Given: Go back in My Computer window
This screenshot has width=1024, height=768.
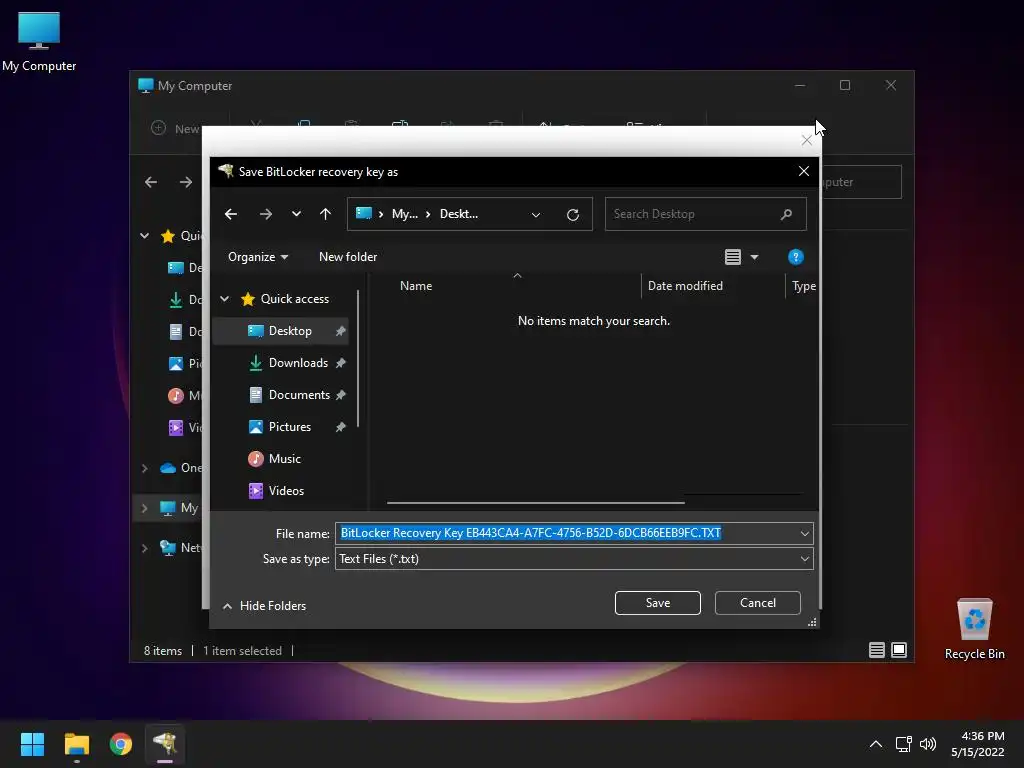Looking at the screenshot, I should (151, 182).
